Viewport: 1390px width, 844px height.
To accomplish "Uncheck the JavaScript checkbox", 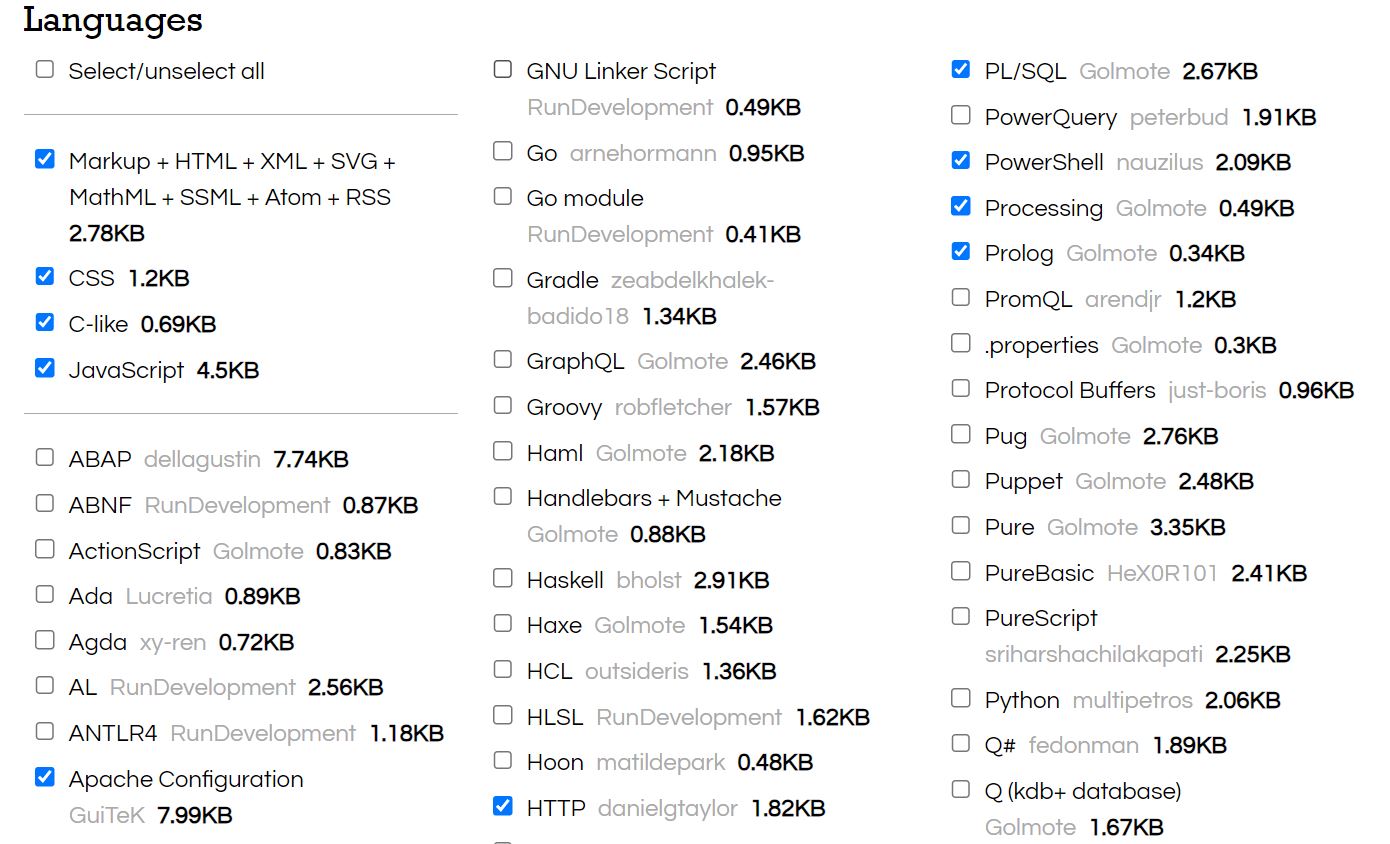I will pos(45,369).
